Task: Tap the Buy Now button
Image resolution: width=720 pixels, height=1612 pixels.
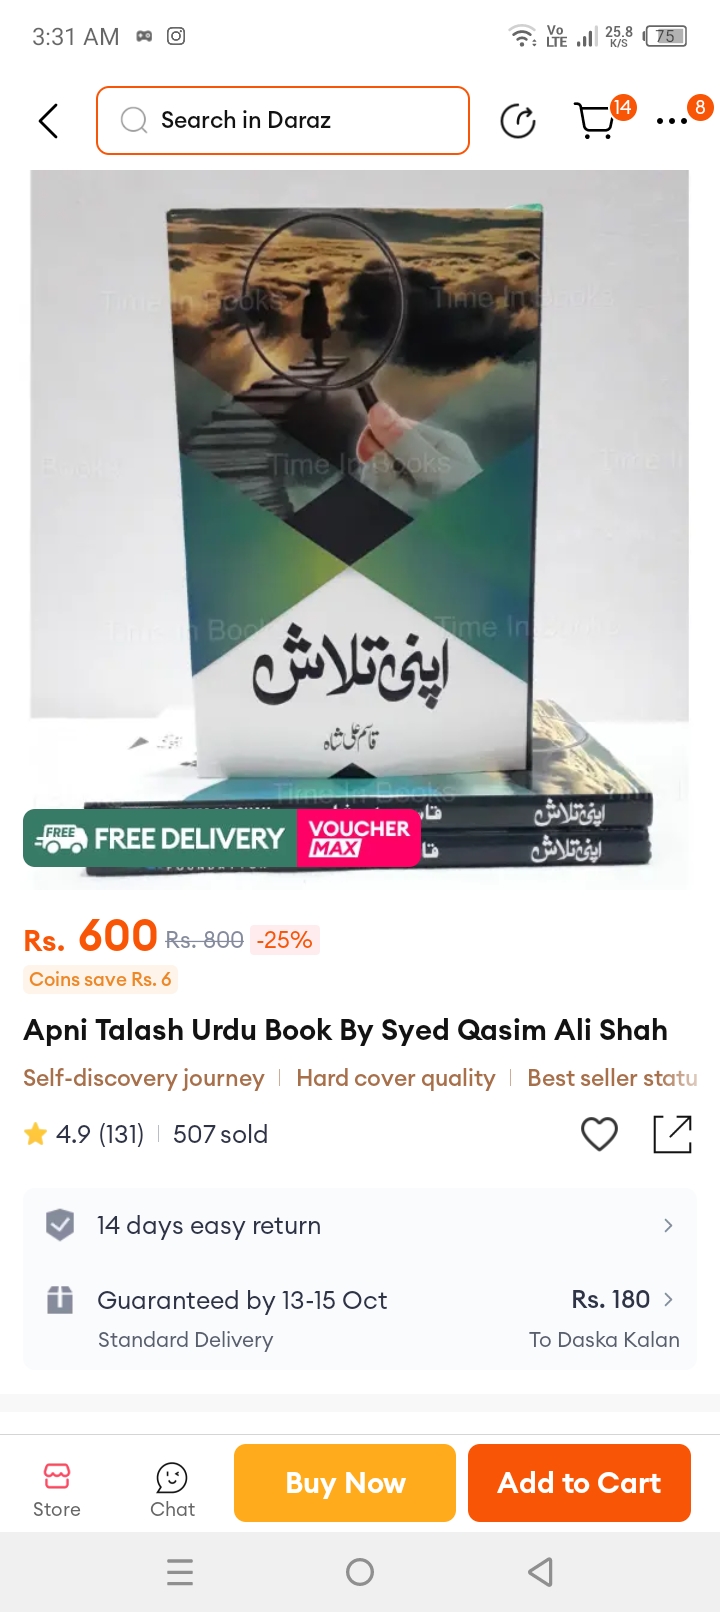Action: coord(345,1483)
